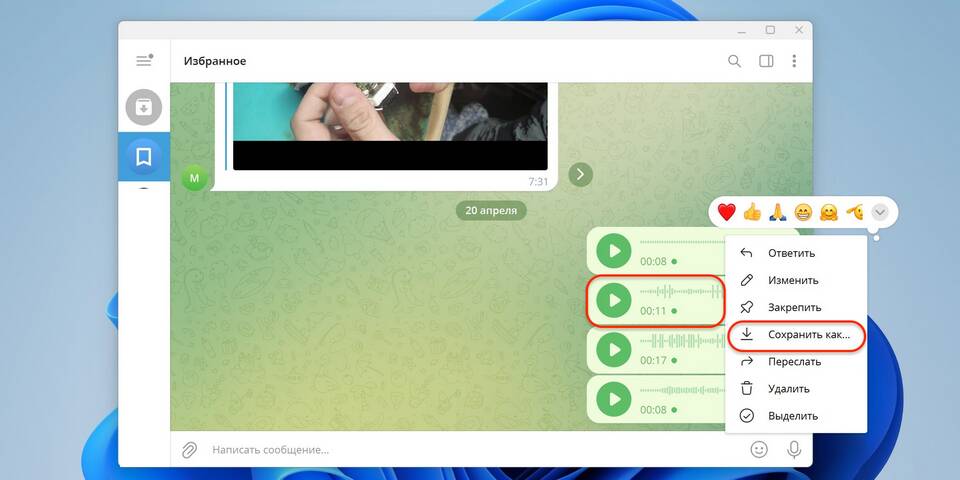Select 'Сохранить как...' menu entry
This screenshot has height=480, width=960.
(808, 335)
